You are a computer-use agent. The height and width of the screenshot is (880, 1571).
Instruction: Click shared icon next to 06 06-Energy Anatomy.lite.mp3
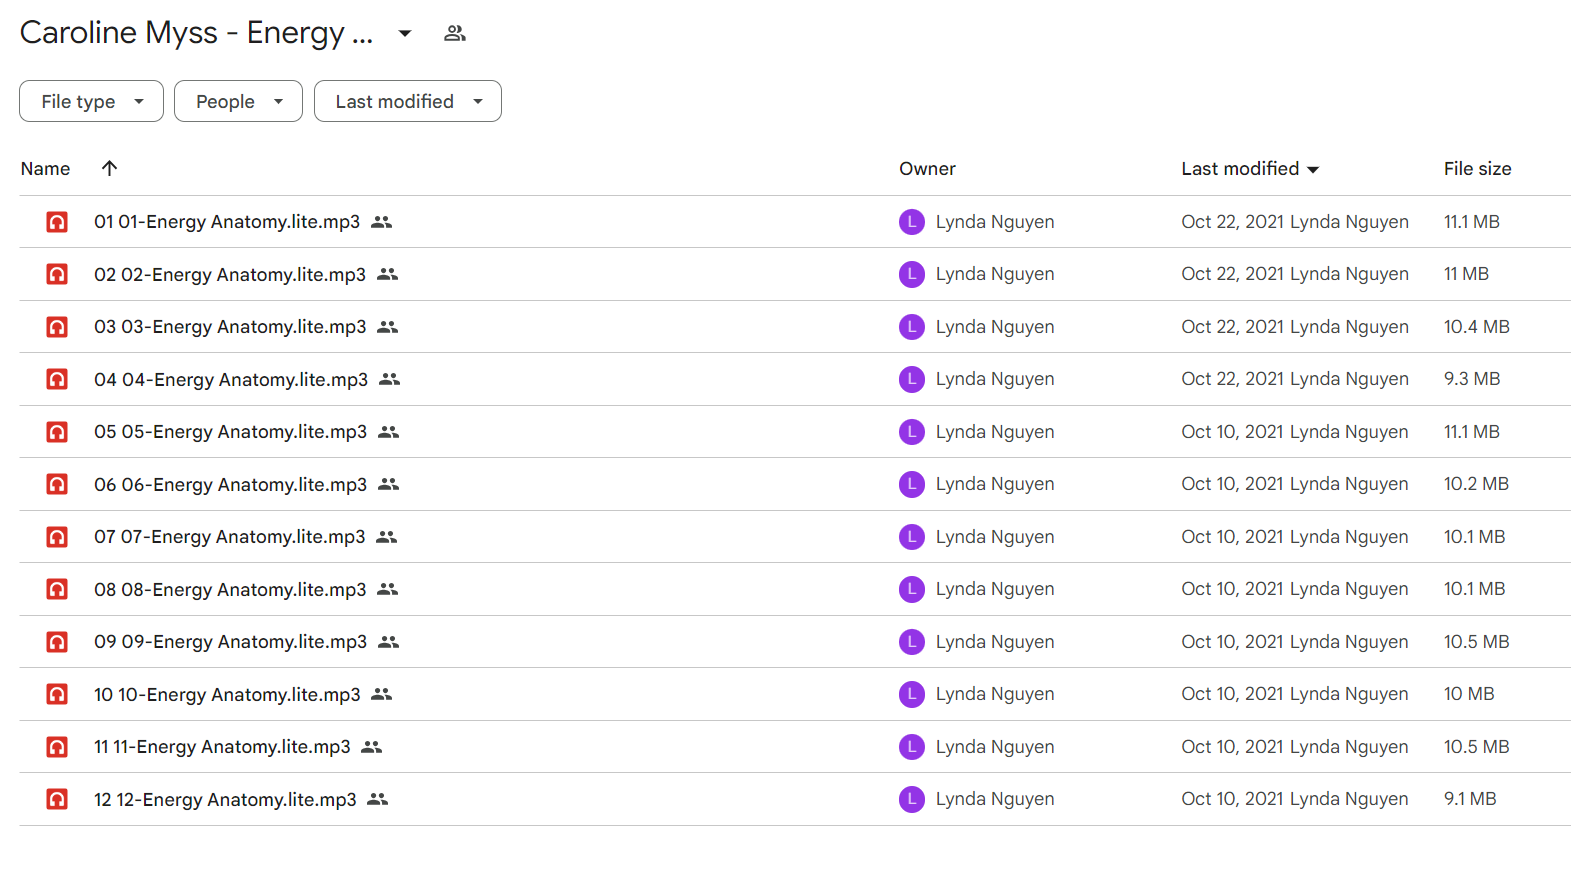pos(389,484)
